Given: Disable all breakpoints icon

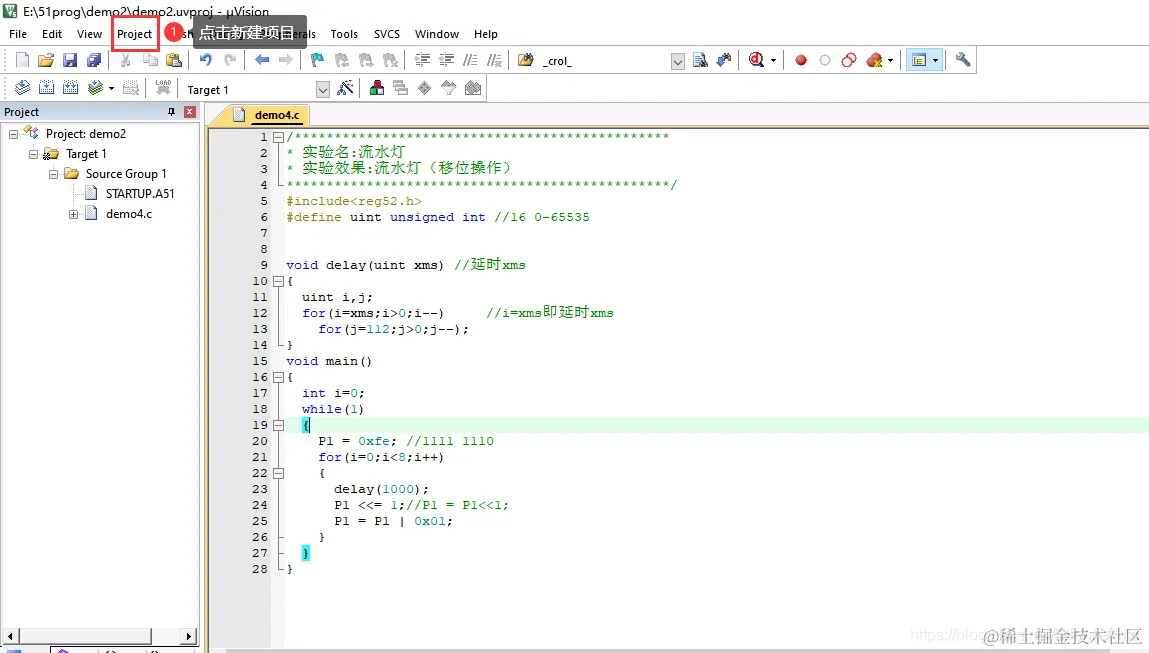Looking at the screenshot, I should click(x=849, y=60).
